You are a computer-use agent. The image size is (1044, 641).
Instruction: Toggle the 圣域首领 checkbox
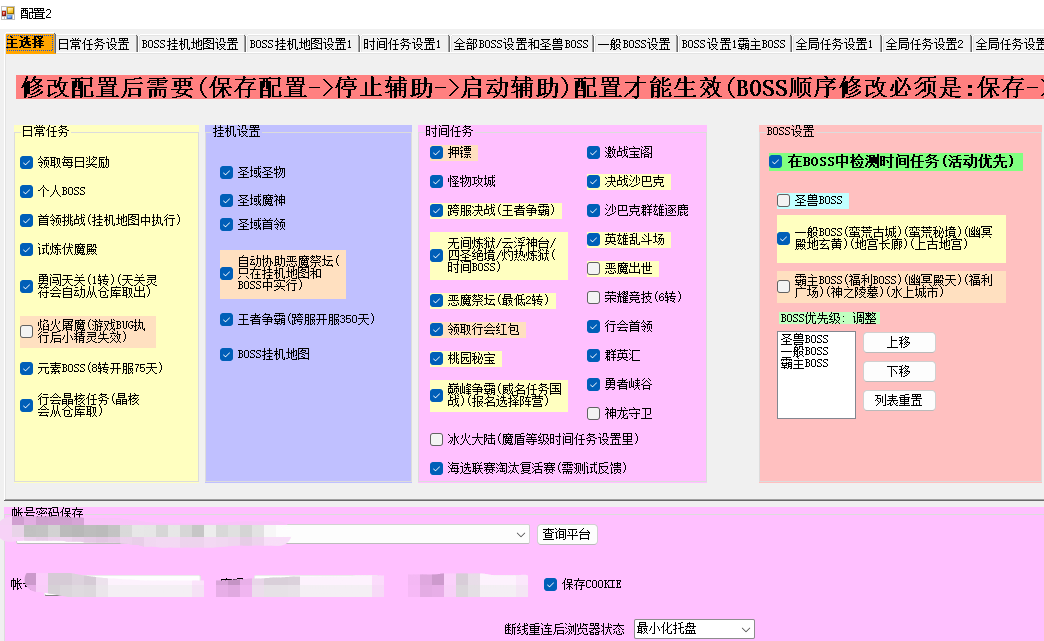(x=226, y=224)
